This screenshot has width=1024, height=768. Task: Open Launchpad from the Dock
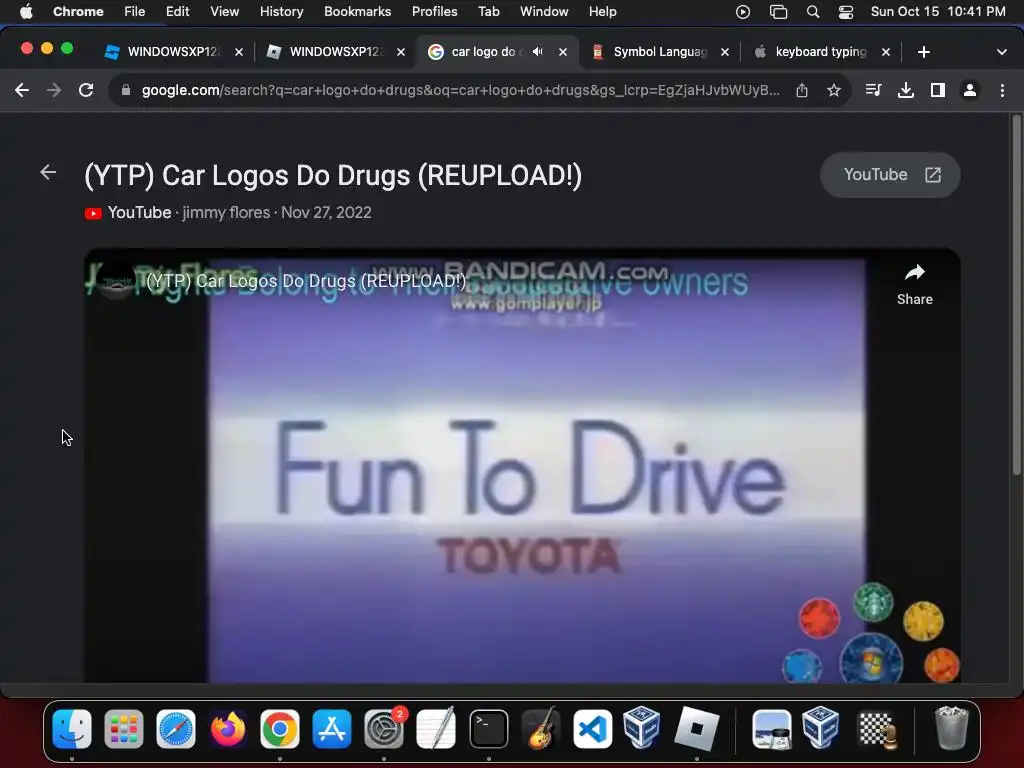point(123,729)
